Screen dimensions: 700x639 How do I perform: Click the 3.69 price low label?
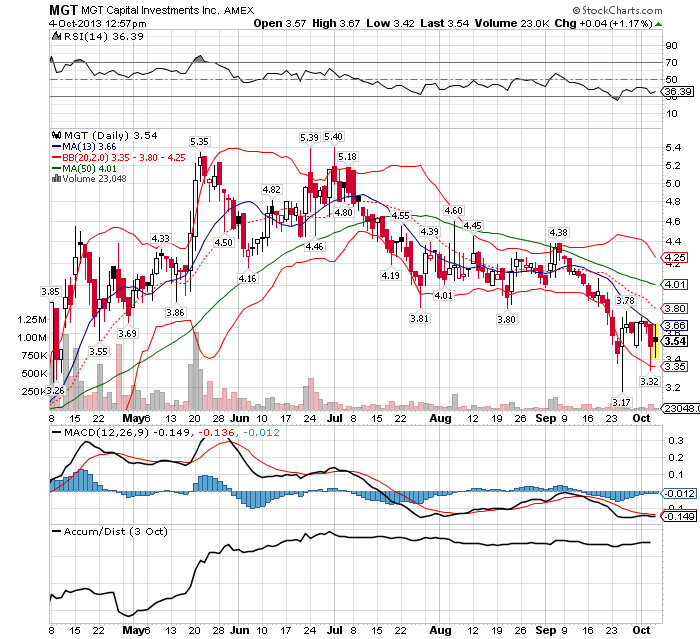point(127,333)
